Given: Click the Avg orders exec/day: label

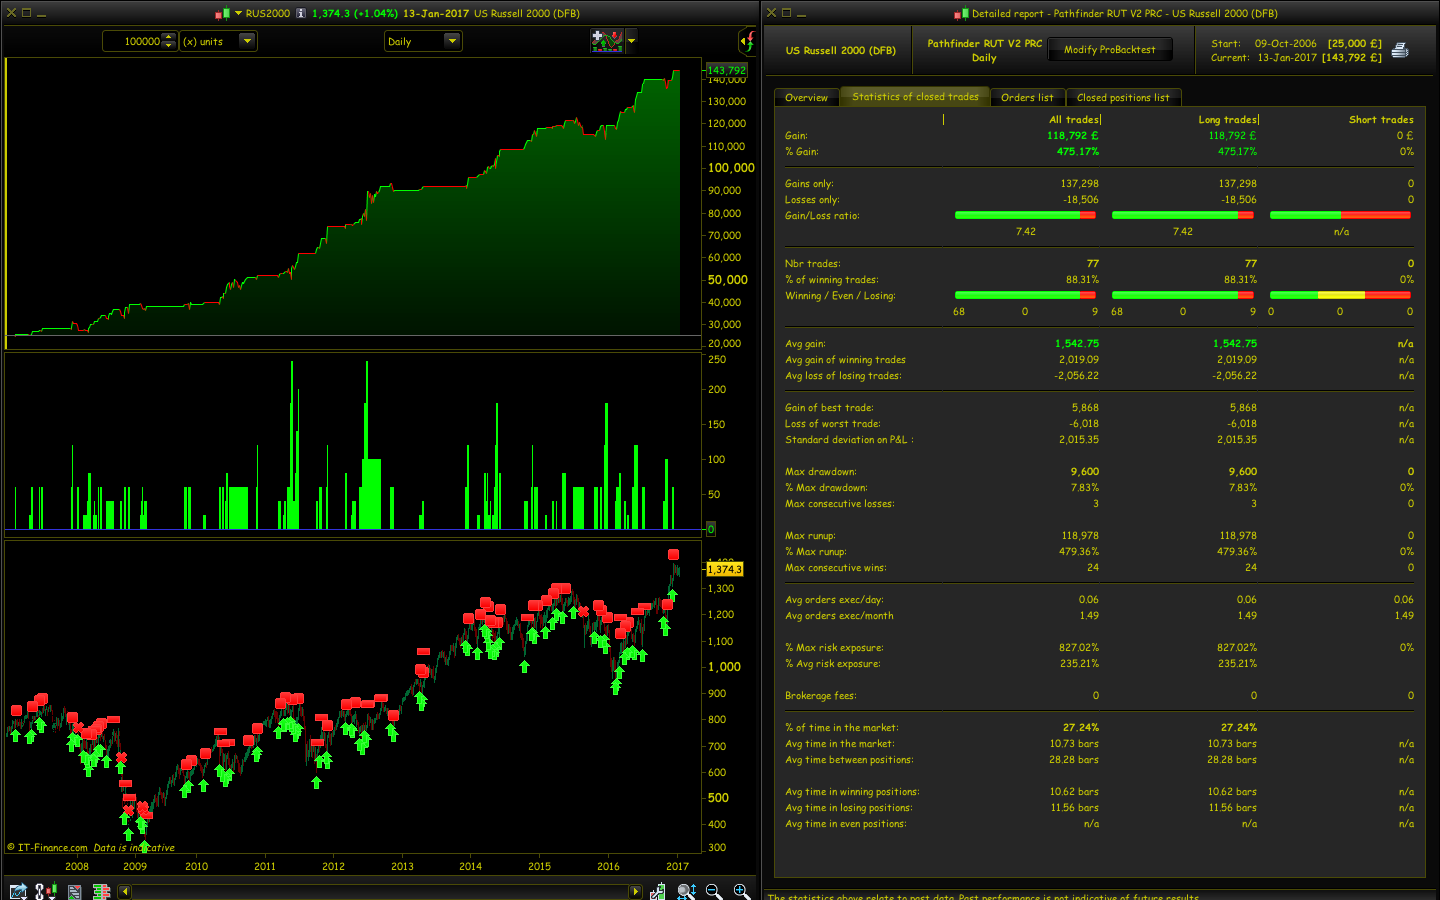Looking at the screenshot, I should [x=834, y=599].
